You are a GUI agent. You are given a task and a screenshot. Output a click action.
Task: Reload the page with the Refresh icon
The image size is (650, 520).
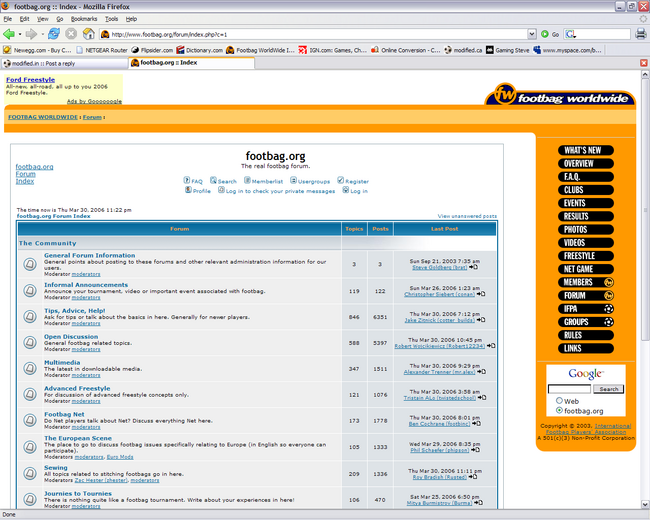[x=54, y=34]
